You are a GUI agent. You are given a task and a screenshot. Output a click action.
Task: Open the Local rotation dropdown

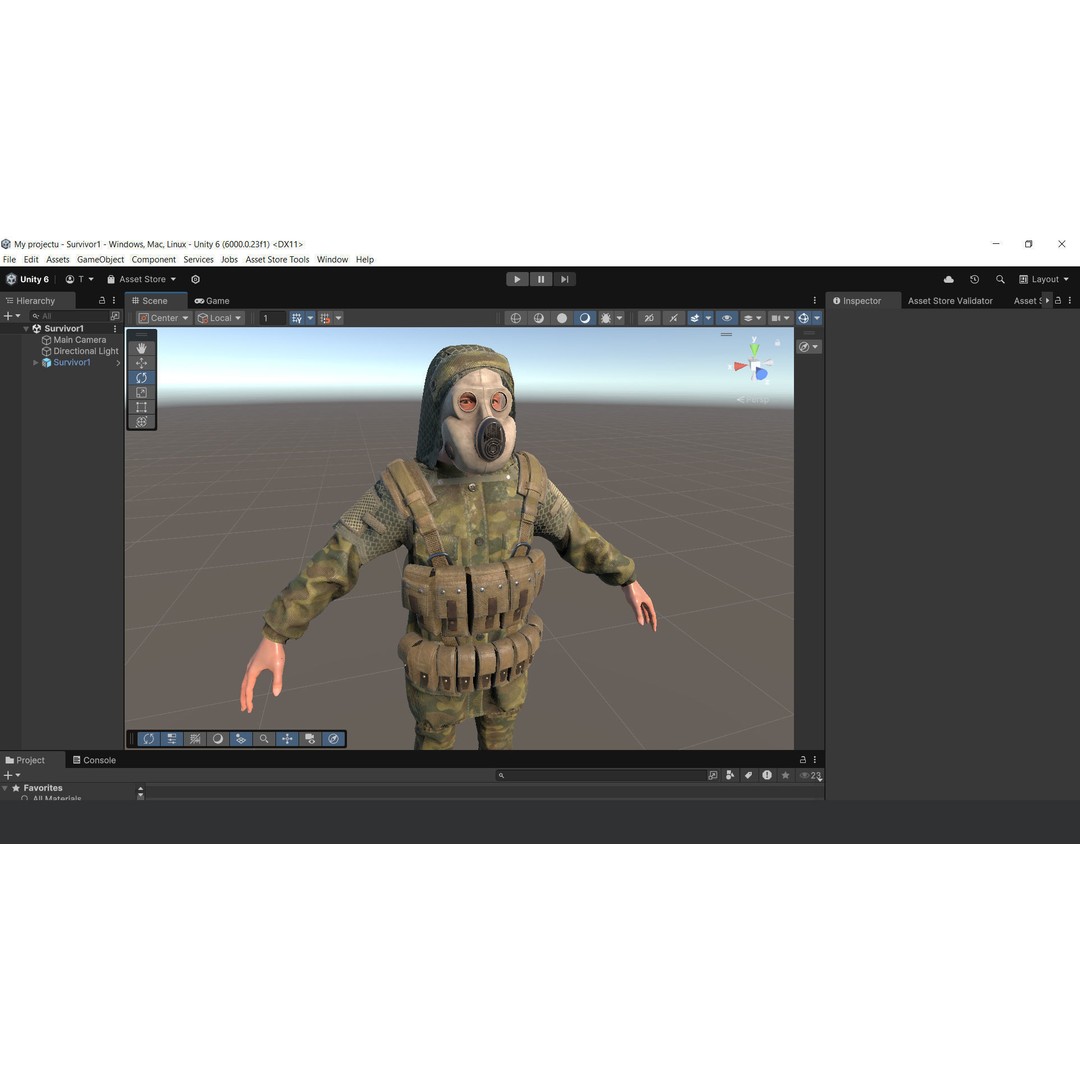point(220,318)
